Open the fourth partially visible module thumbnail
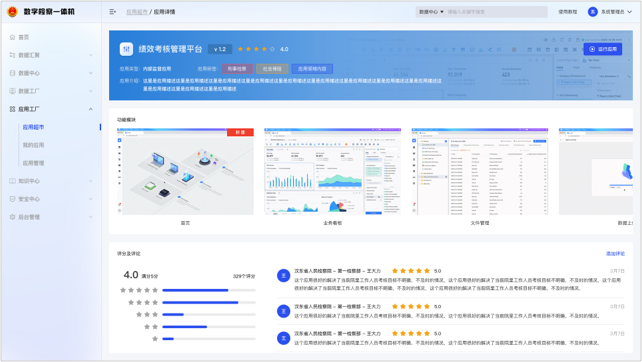The image size is (642, 362). pos(596,172)
